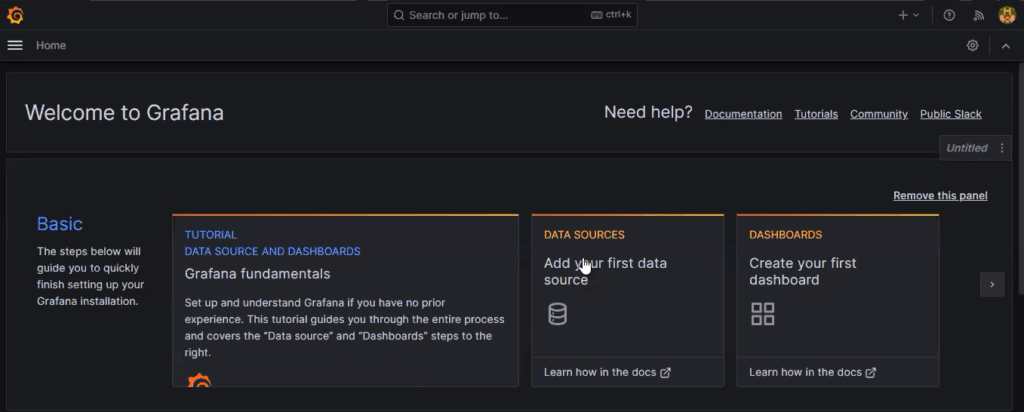Screen dimensions: 1024x412
Task: Click the DATA SOURCES card label
Action: click(584, 234)
